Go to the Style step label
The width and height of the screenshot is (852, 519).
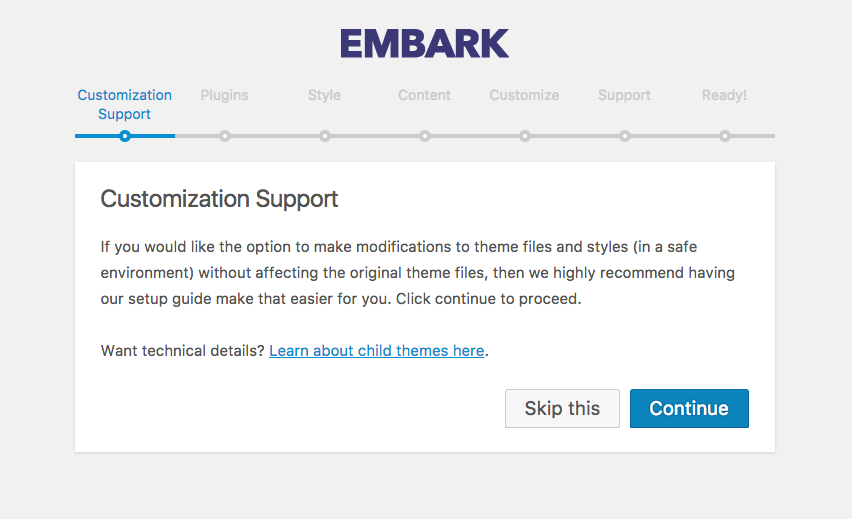[x=324, y=95]
